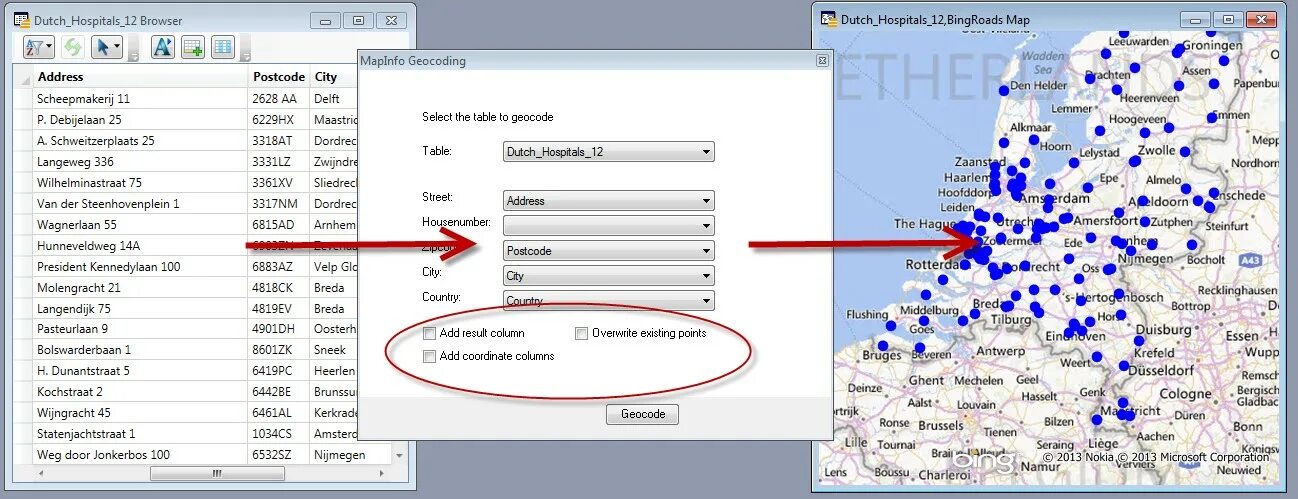The image size is (1298, 499).
Task: Click 'H. Dunantstraat 5' address
Action: pyautogui.click(x=140, y=371)
